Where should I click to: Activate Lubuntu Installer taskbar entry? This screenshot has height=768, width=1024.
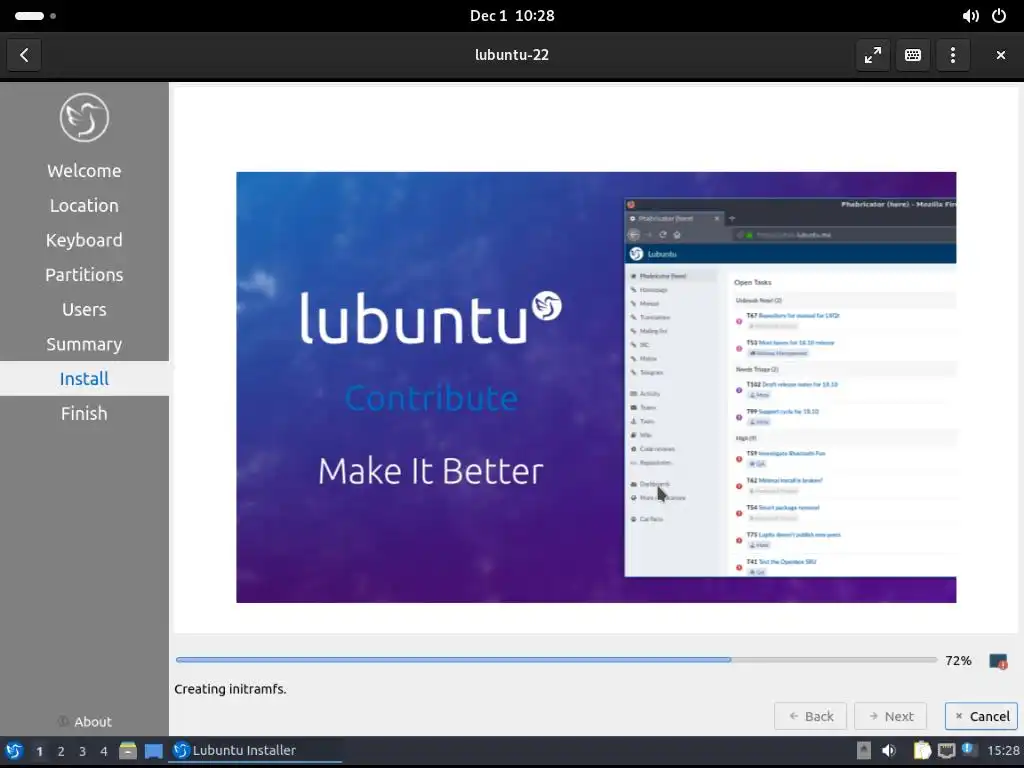pos(256,751)
